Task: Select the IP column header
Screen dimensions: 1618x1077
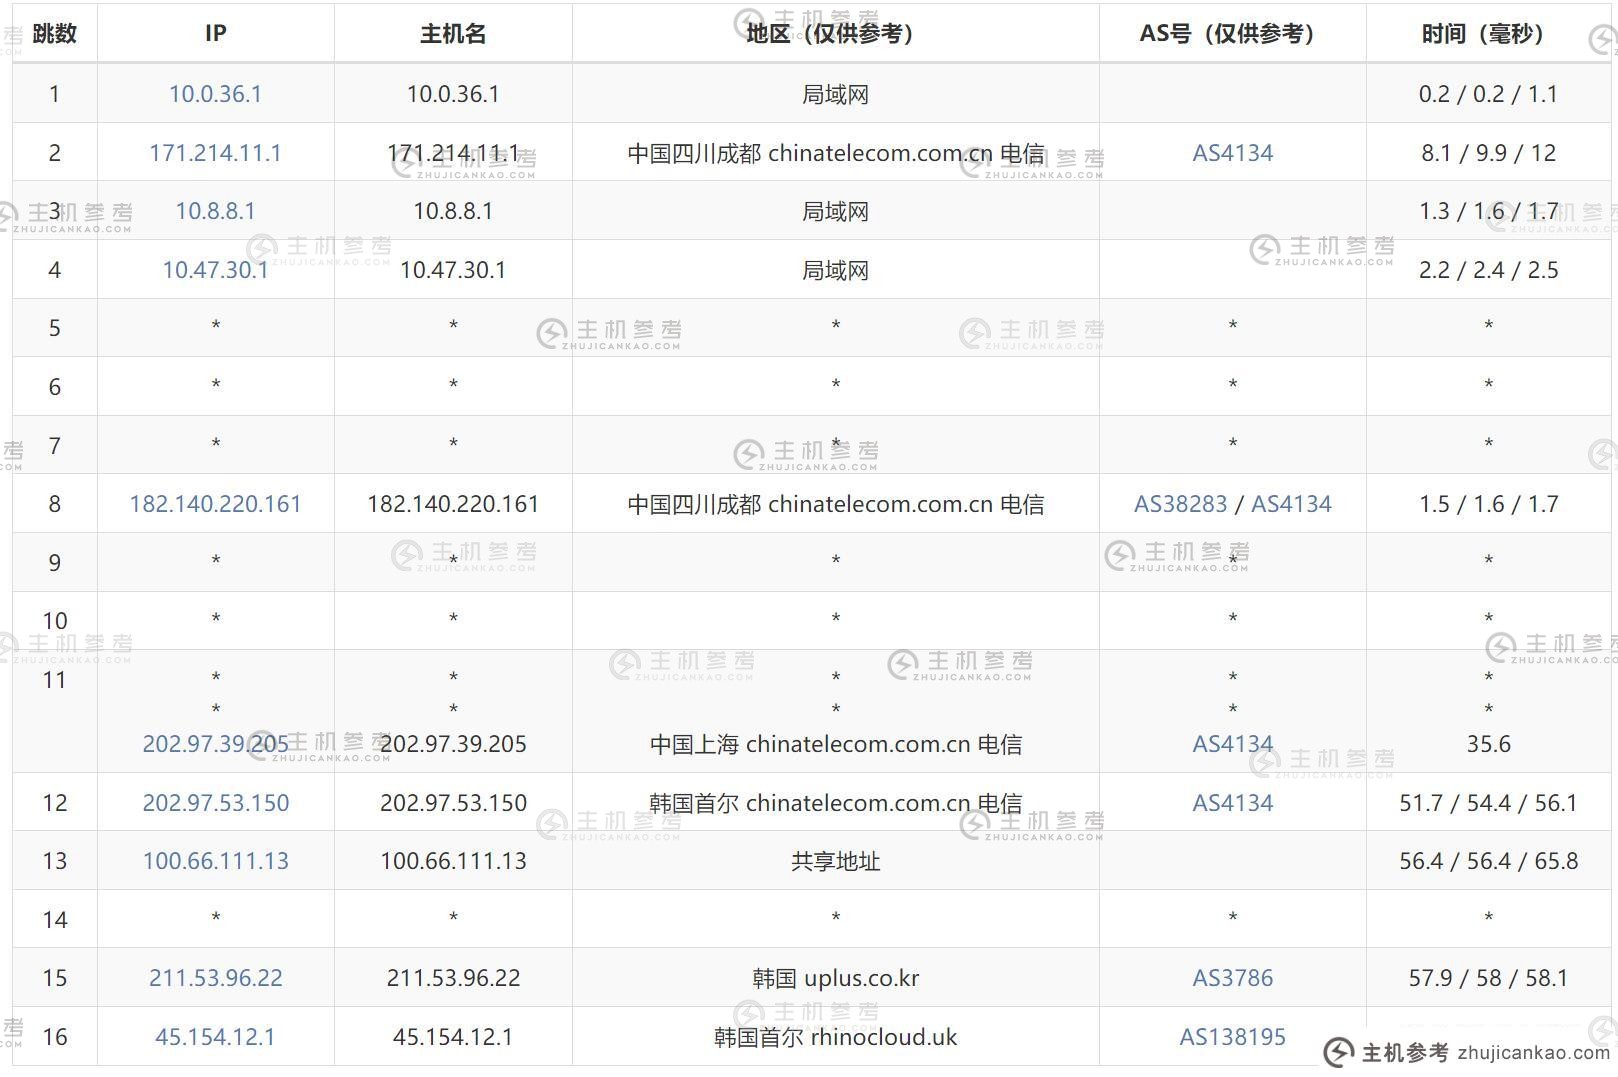Action: 215,33
